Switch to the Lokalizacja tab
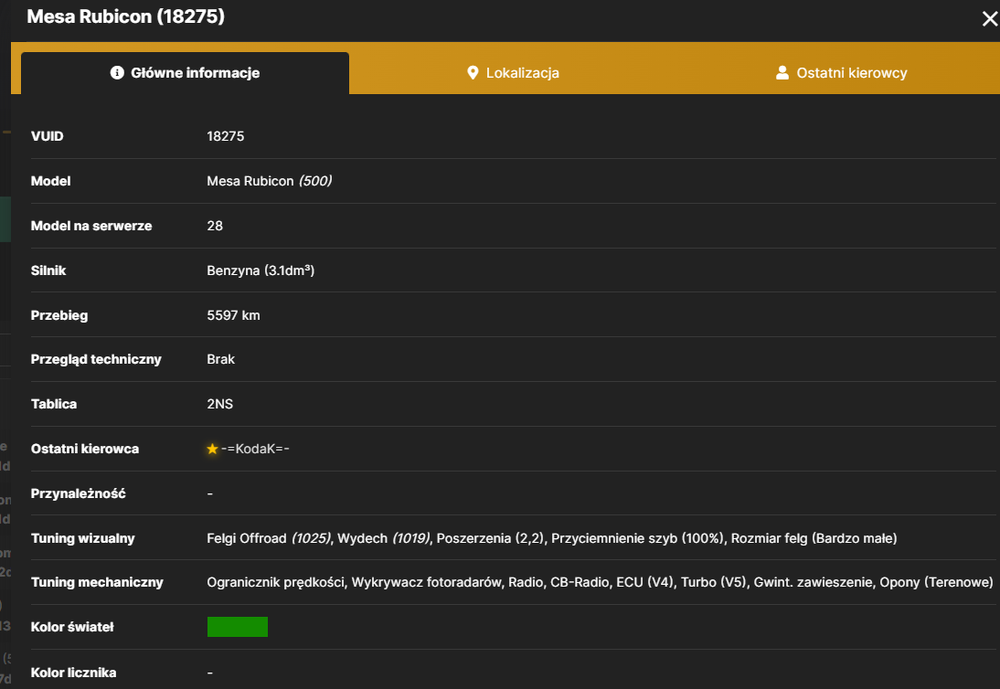1000x689 pixels. coord(513,73)
